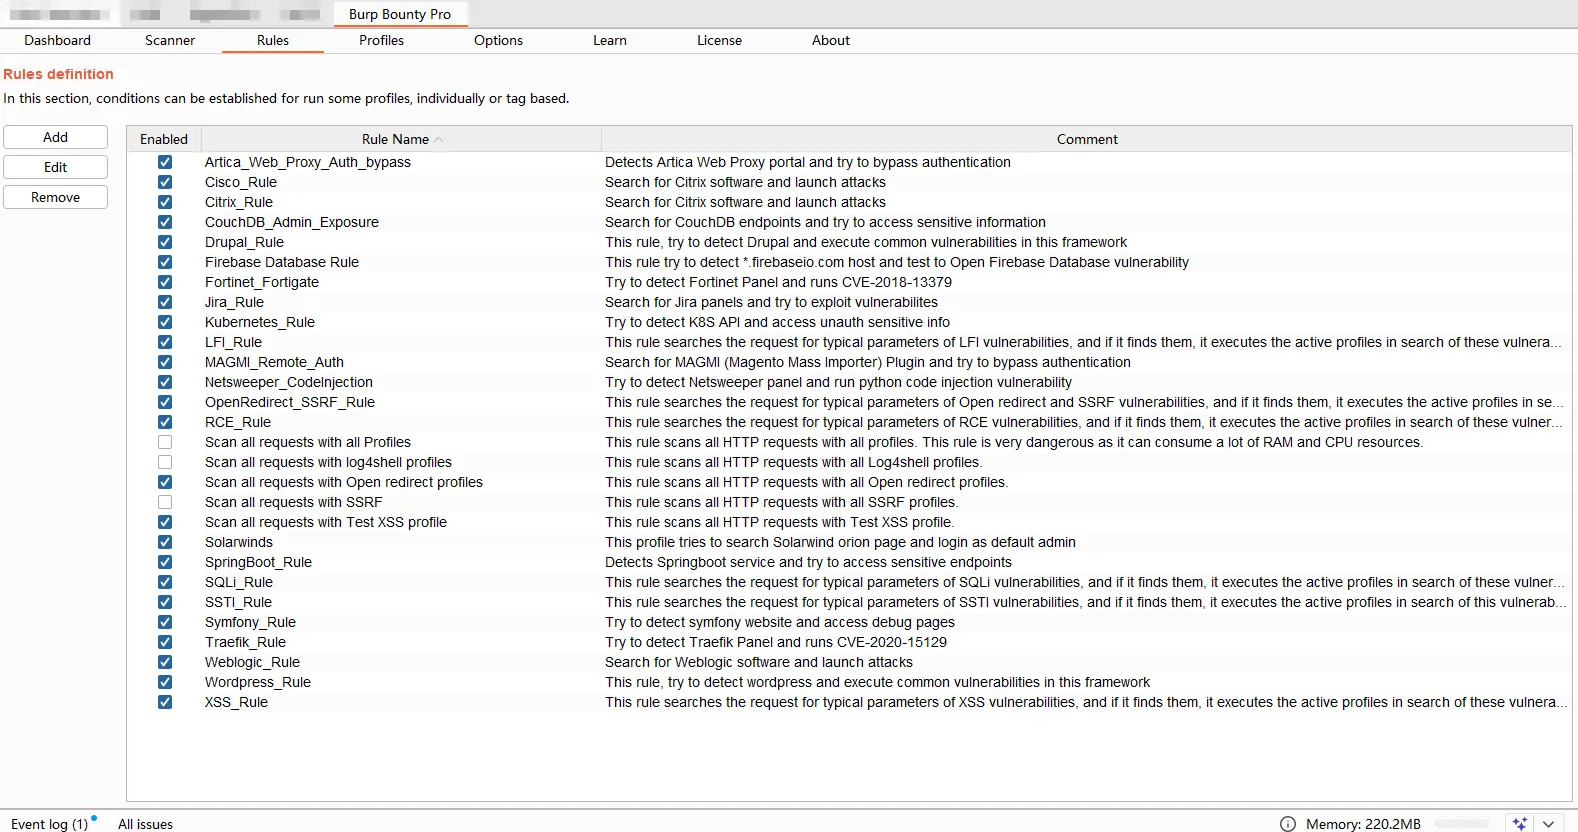The height and width of the screenshot is (832, 1578).
Task: Sort by the Enabled column header
Action: tap(164, 139)
